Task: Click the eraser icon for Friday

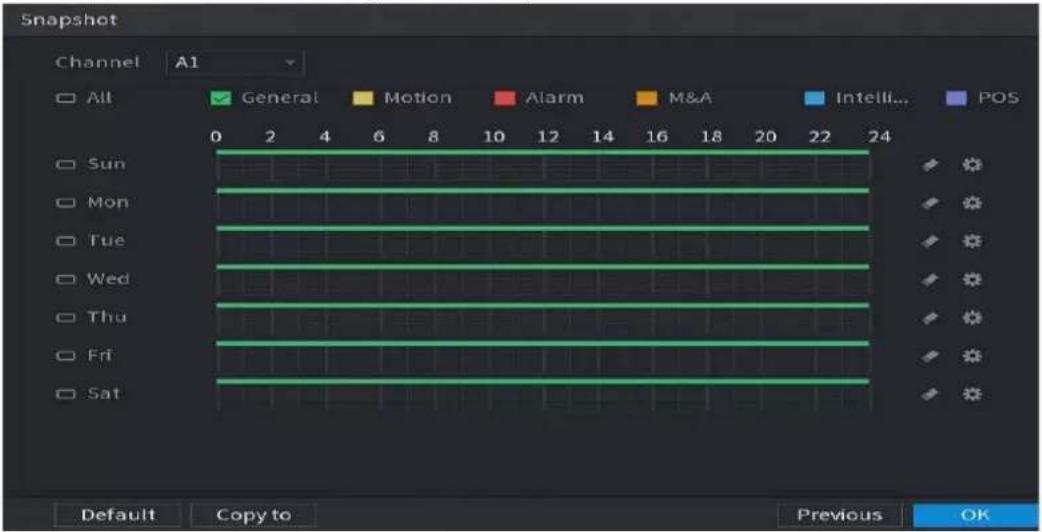Action: (x=930, y=356)
